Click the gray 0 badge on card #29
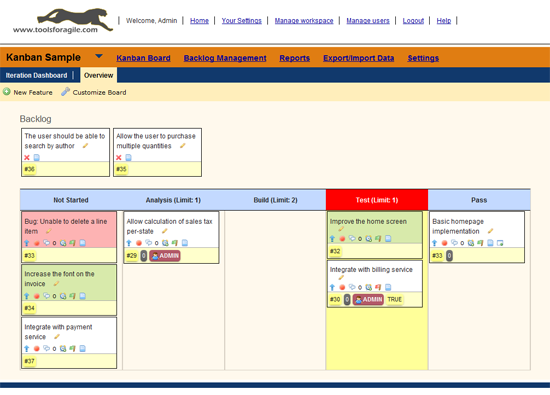The height and width of the screenshot is (395, 550). [x=143, y=256]
